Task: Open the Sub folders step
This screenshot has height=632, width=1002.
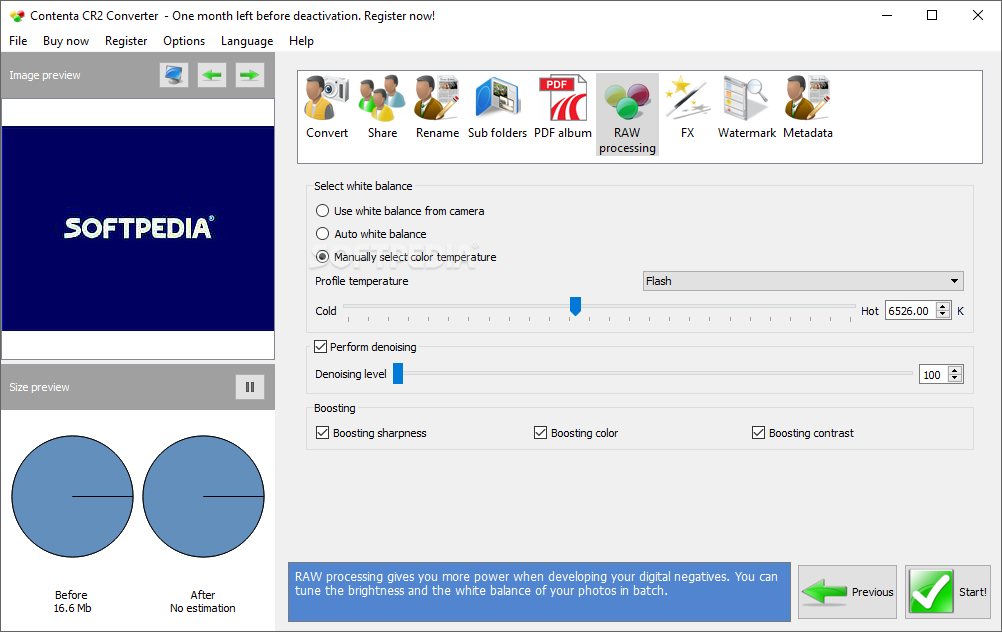Action: (x=497, y=107)
